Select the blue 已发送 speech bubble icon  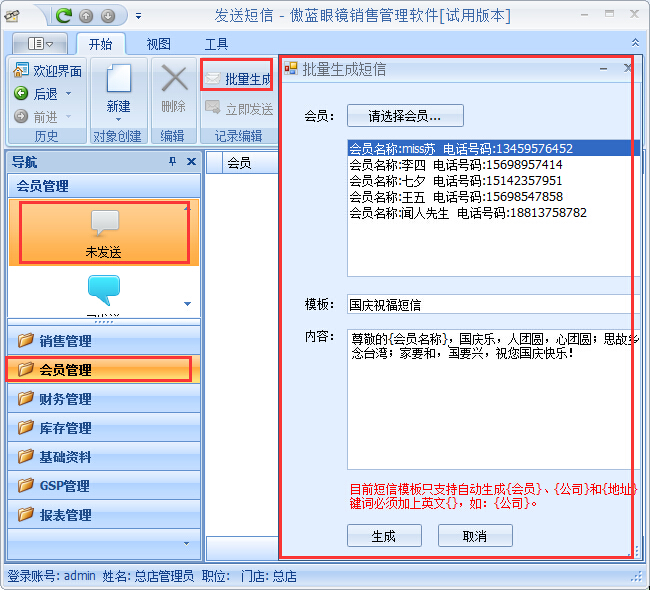point(104,290)
